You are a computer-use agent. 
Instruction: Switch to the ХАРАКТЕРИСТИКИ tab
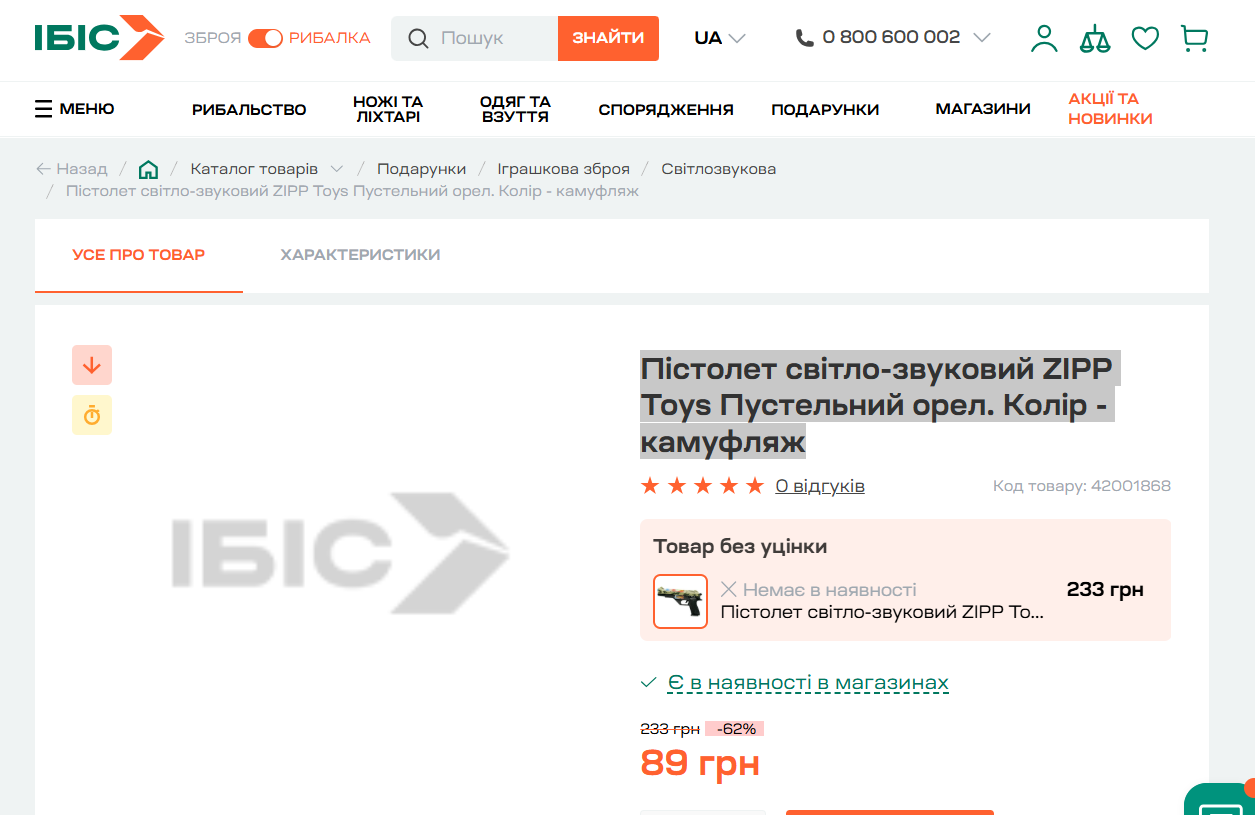[x=360, y=255]
